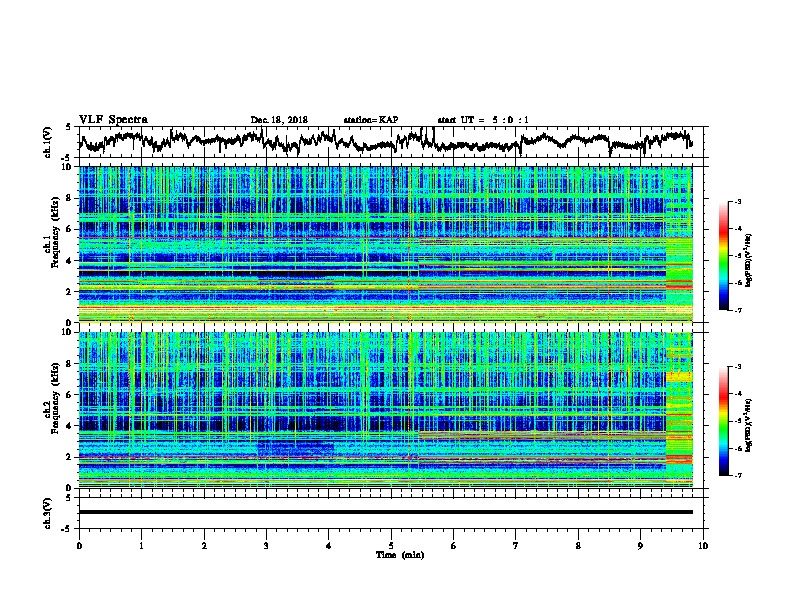The image size is (792, 612).
Task: Click the ch.2 "Frequency (kHz)" axis label
Action: 55,398
